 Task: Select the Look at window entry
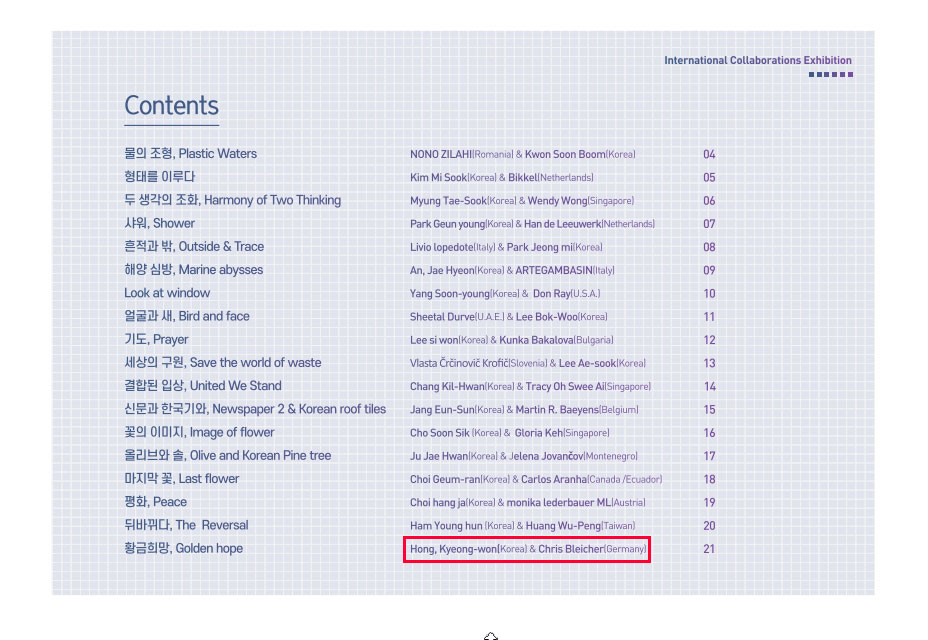167,293
